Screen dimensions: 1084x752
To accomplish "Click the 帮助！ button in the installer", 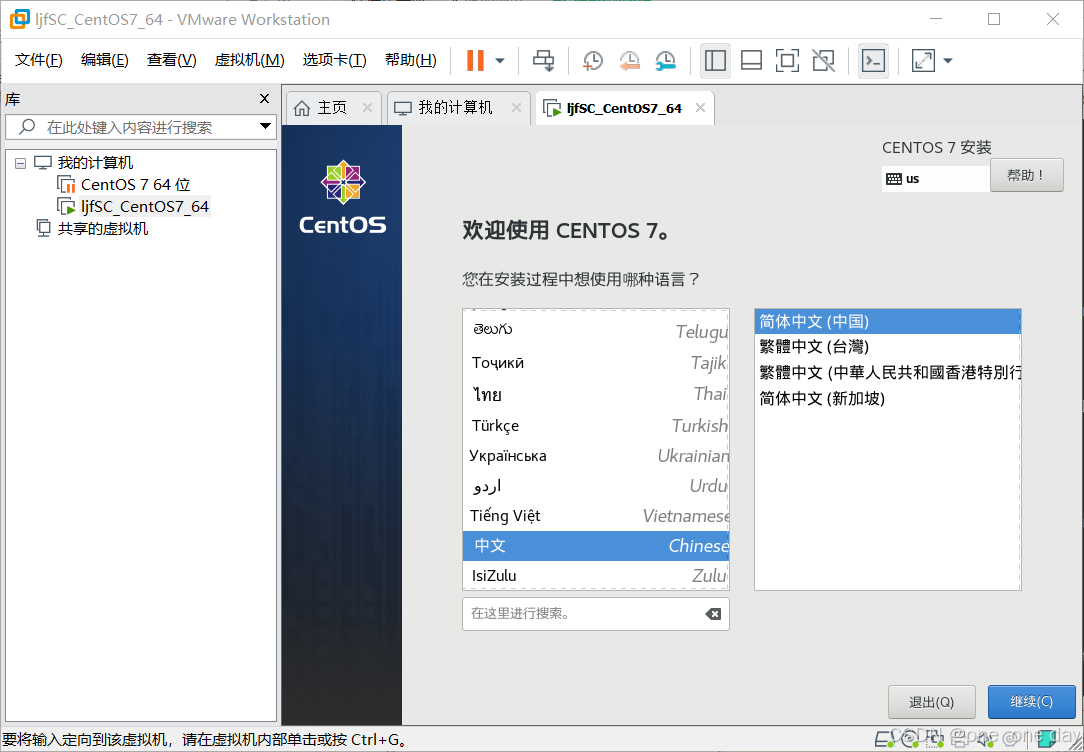I will point(1027,176).
